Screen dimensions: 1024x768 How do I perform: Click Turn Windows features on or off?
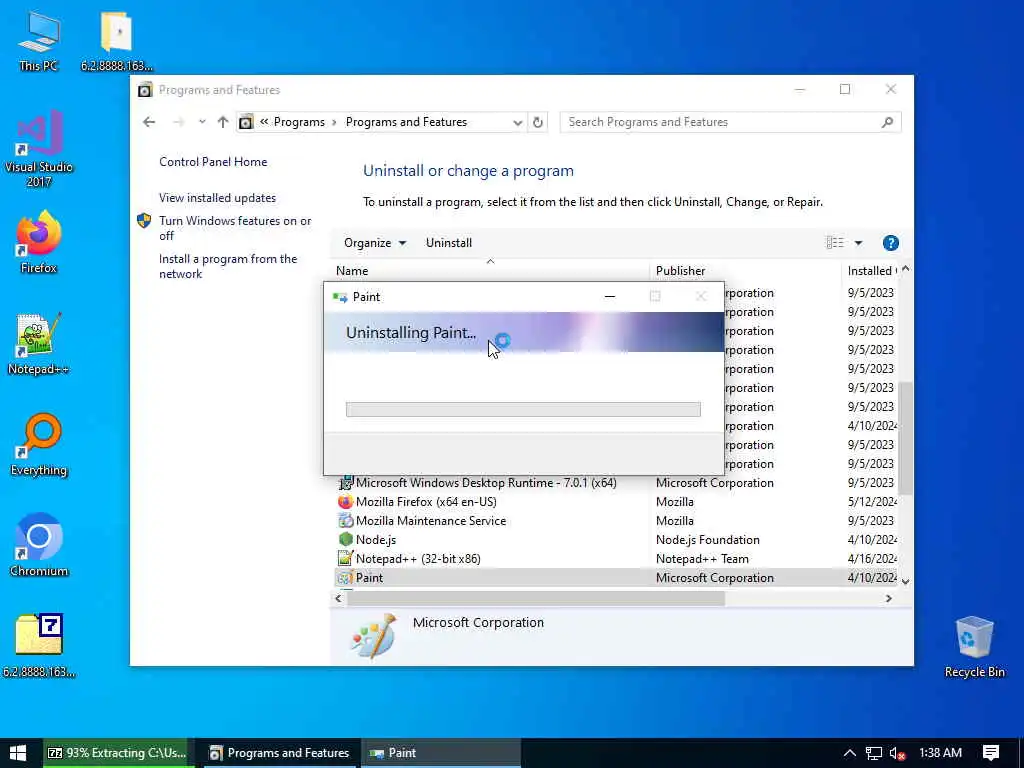(235, 228)
